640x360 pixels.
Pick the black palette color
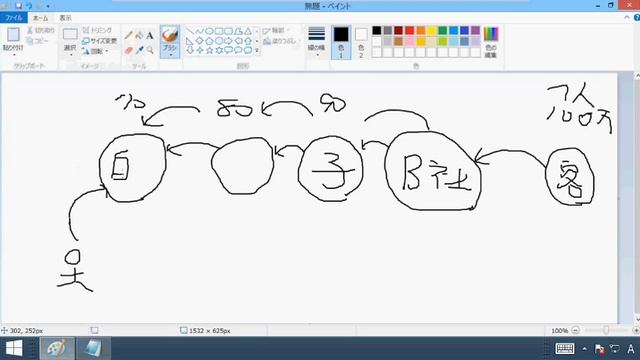coord(377,30)
